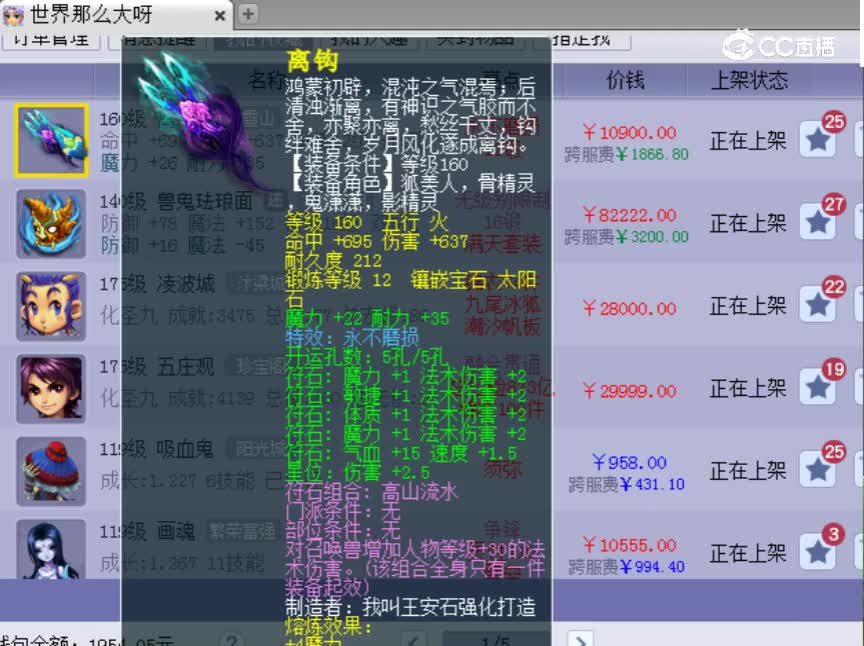Click 正在上架 status of ¥82222.00 row
This screenshot has width=864, height=646.
[748, 223]
